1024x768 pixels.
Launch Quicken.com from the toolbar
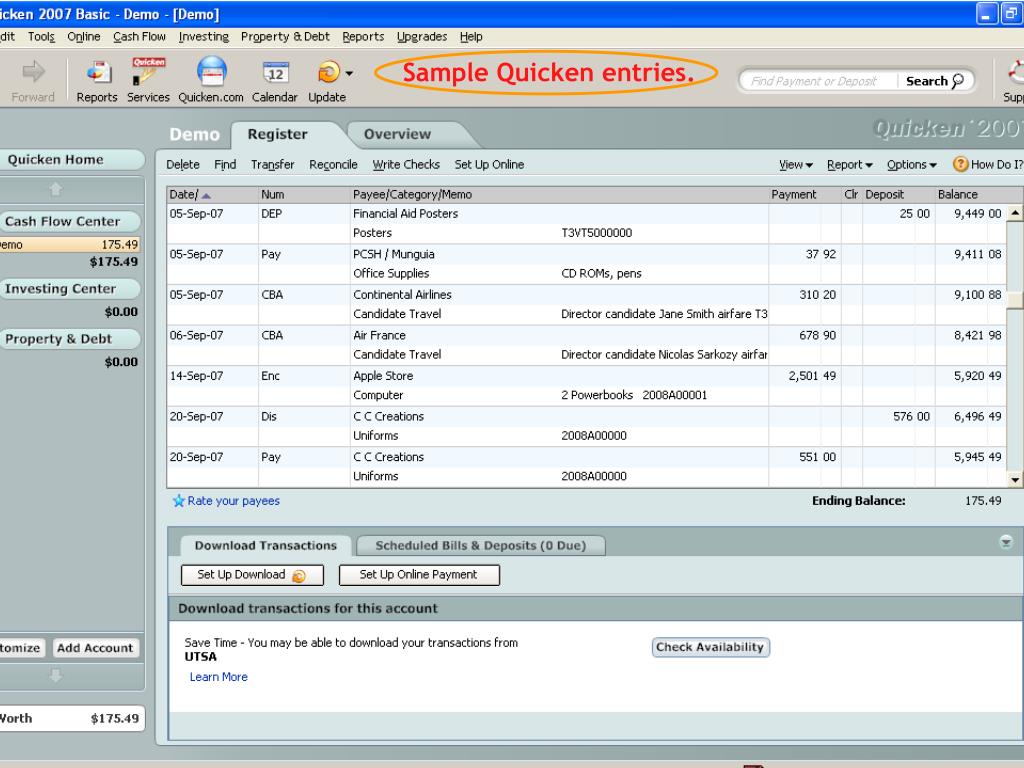pos(212,71)
